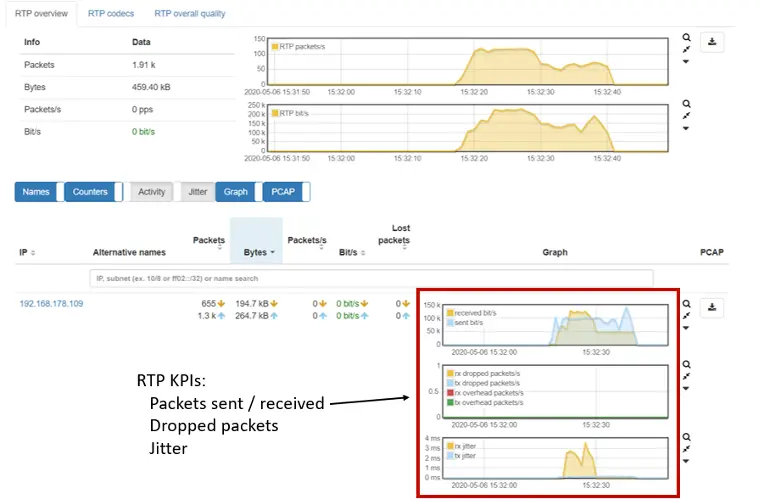
Task: Click resize icon beside dropped packets graph
Action: click(x=686, y=376)
